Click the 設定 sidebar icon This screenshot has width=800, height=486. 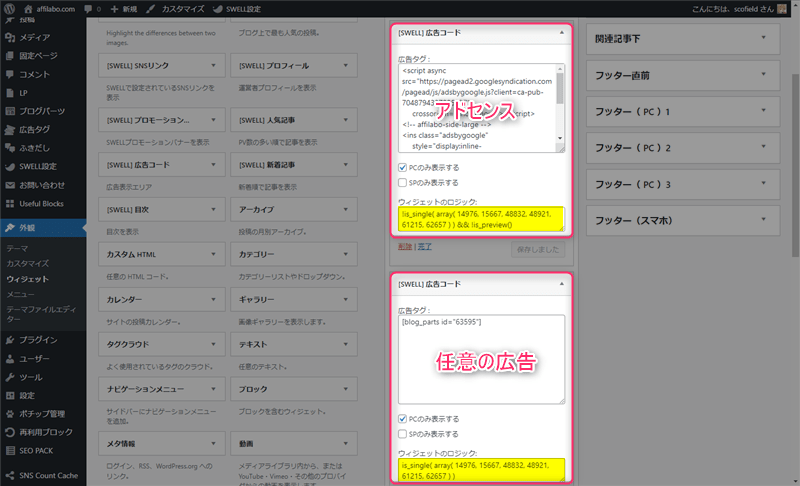click(x=10, y=395)
